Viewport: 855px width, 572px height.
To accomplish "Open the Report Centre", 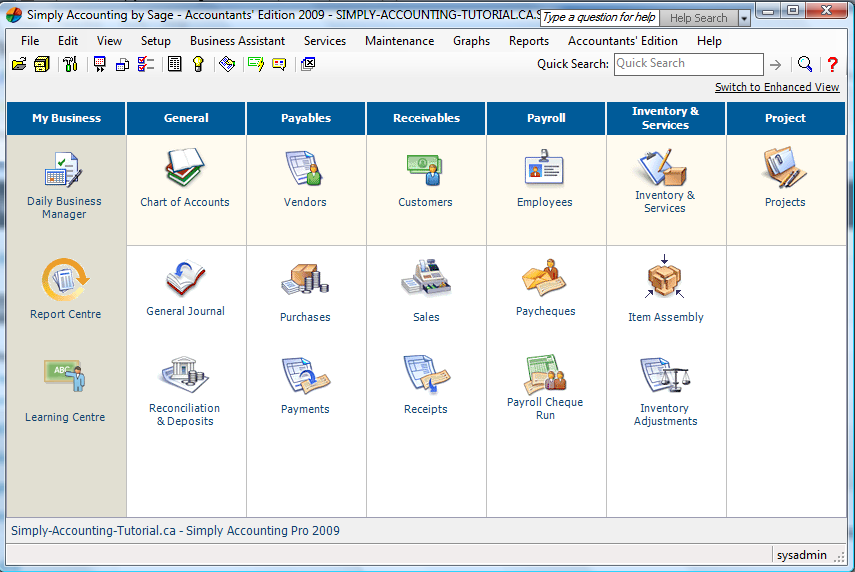I will tap(65, 289).
